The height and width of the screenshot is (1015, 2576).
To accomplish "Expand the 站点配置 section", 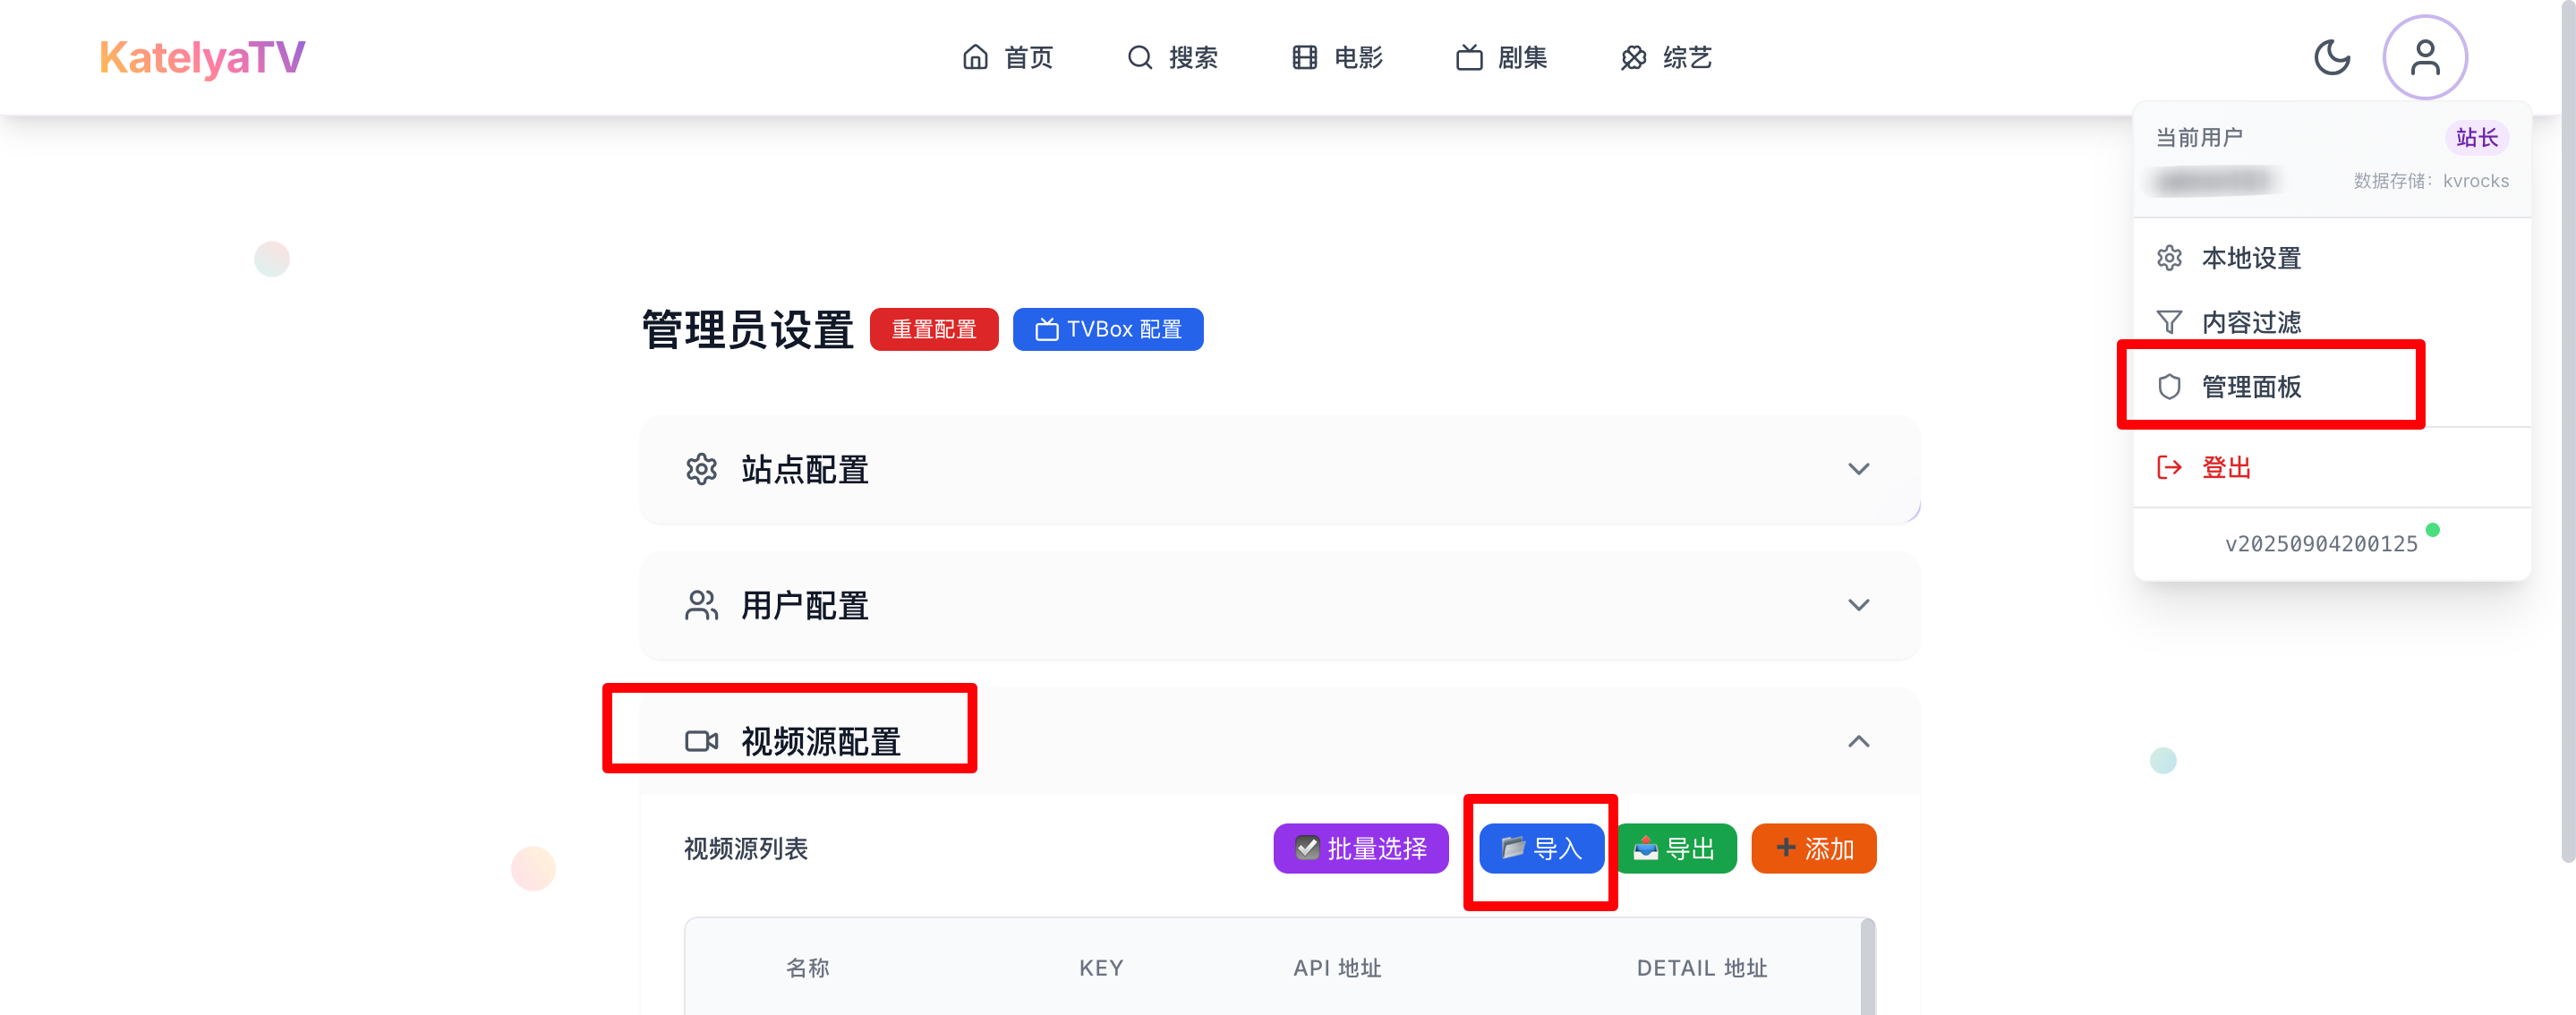I will (1857, 469).
